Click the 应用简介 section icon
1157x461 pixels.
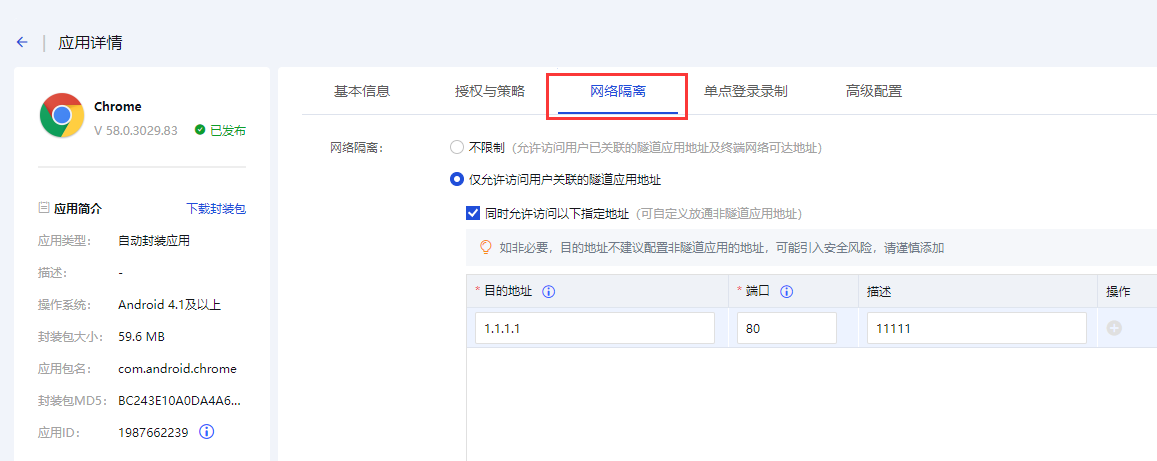pos(44,209)
